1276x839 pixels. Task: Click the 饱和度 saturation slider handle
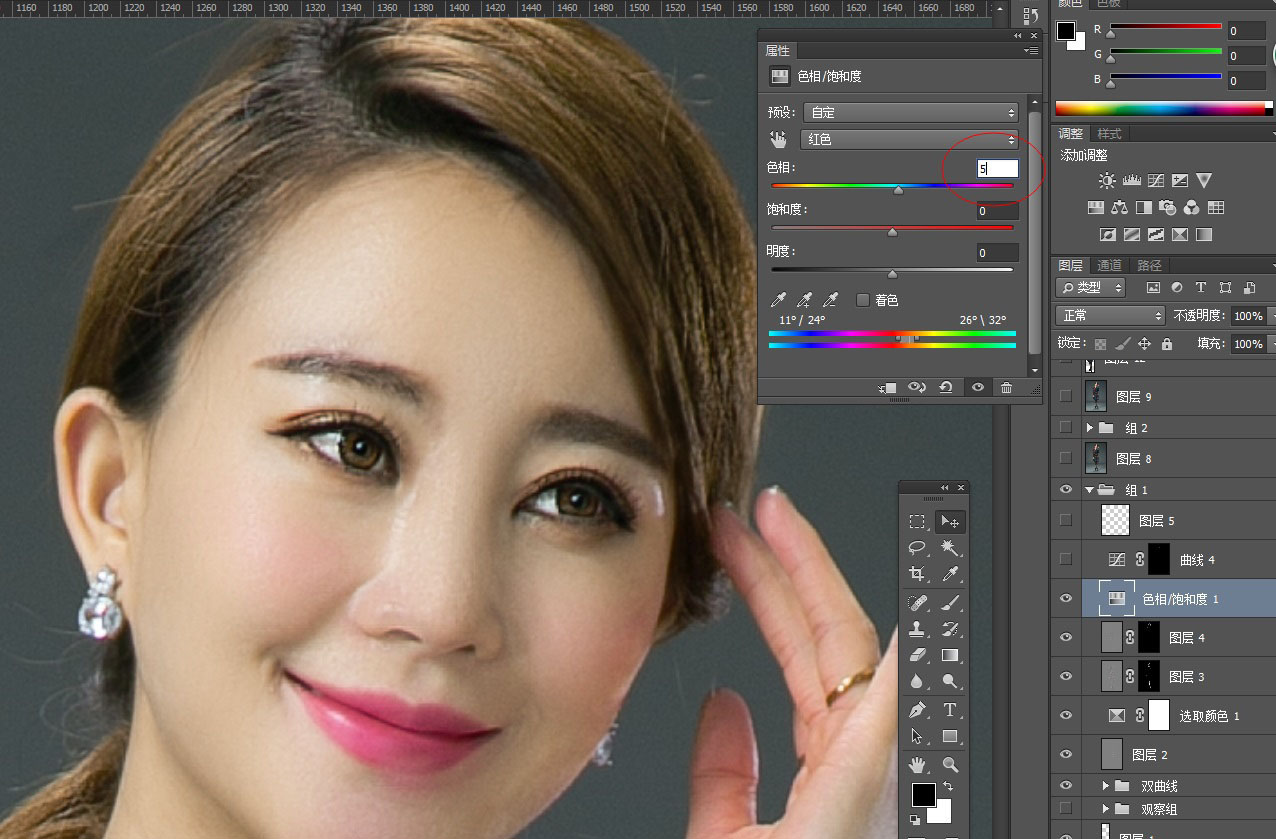point(892,231)
